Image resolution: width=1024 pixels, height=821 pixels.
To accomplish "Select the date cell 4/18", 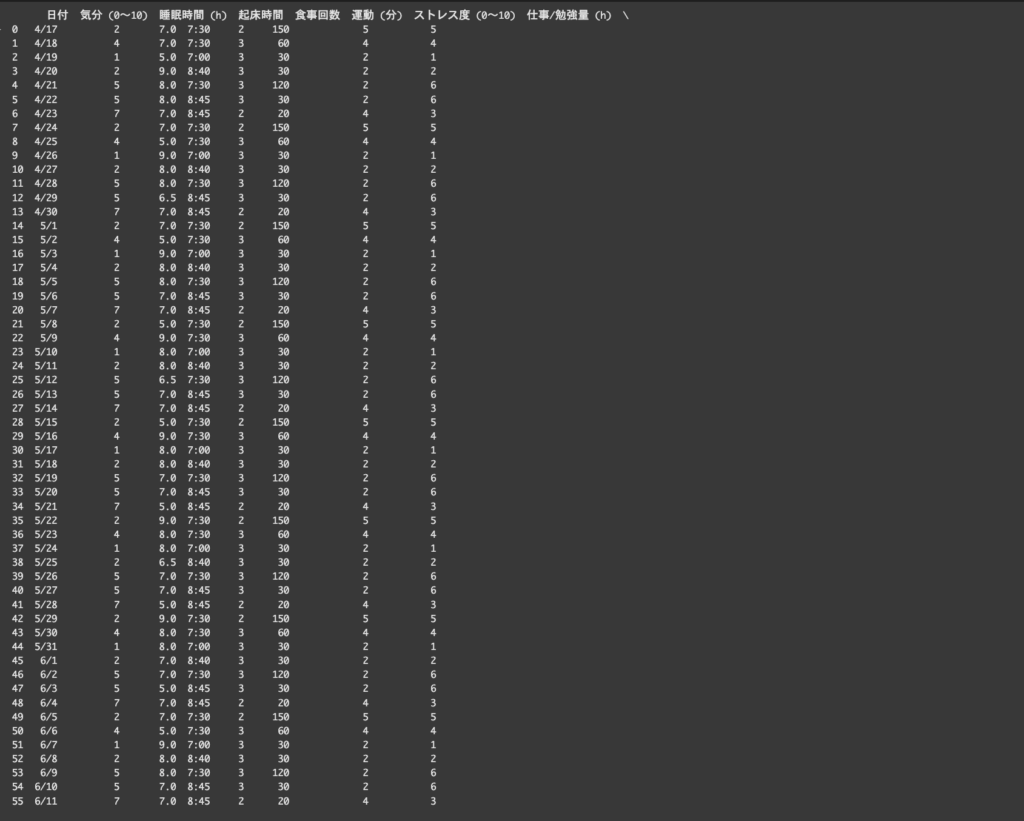I will coord(46,43).
